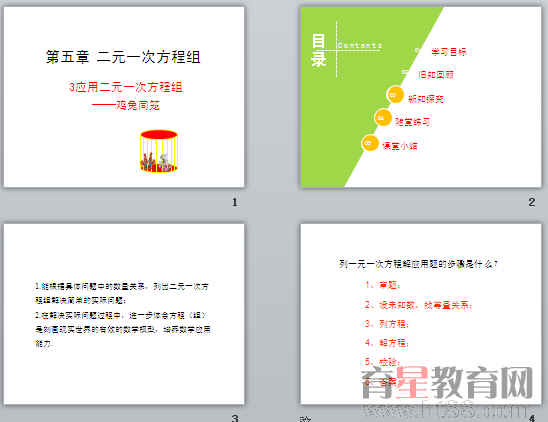The width and height of the screenshot is (548, 422).
Task: Click the red subtitle 3应用二元一次方程组
Action: (126, 87)
